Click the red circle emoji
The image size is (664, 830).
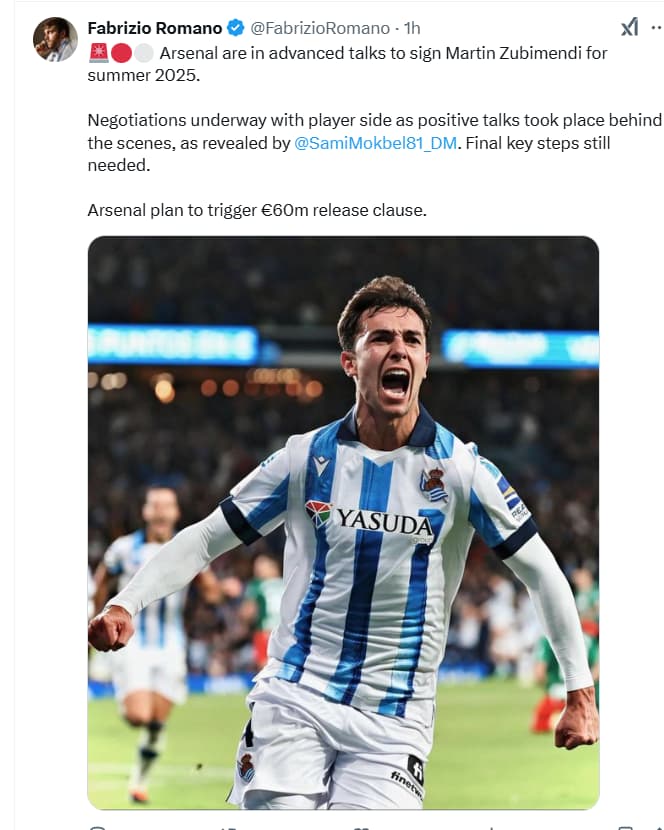click(121, 53)
